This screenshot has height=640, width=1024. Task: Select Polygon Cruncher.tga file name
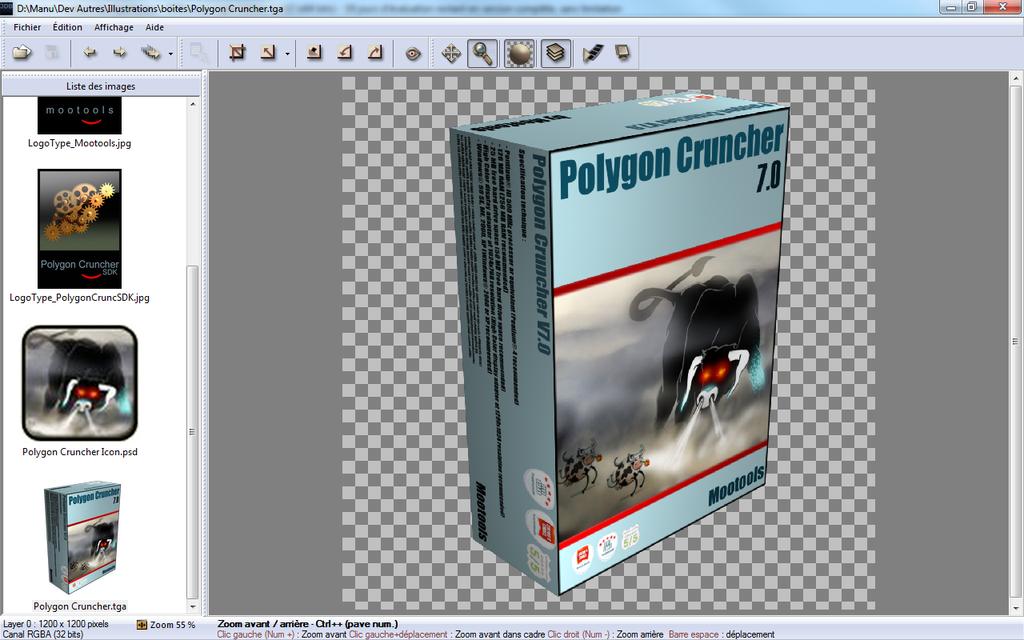point(80,606)
